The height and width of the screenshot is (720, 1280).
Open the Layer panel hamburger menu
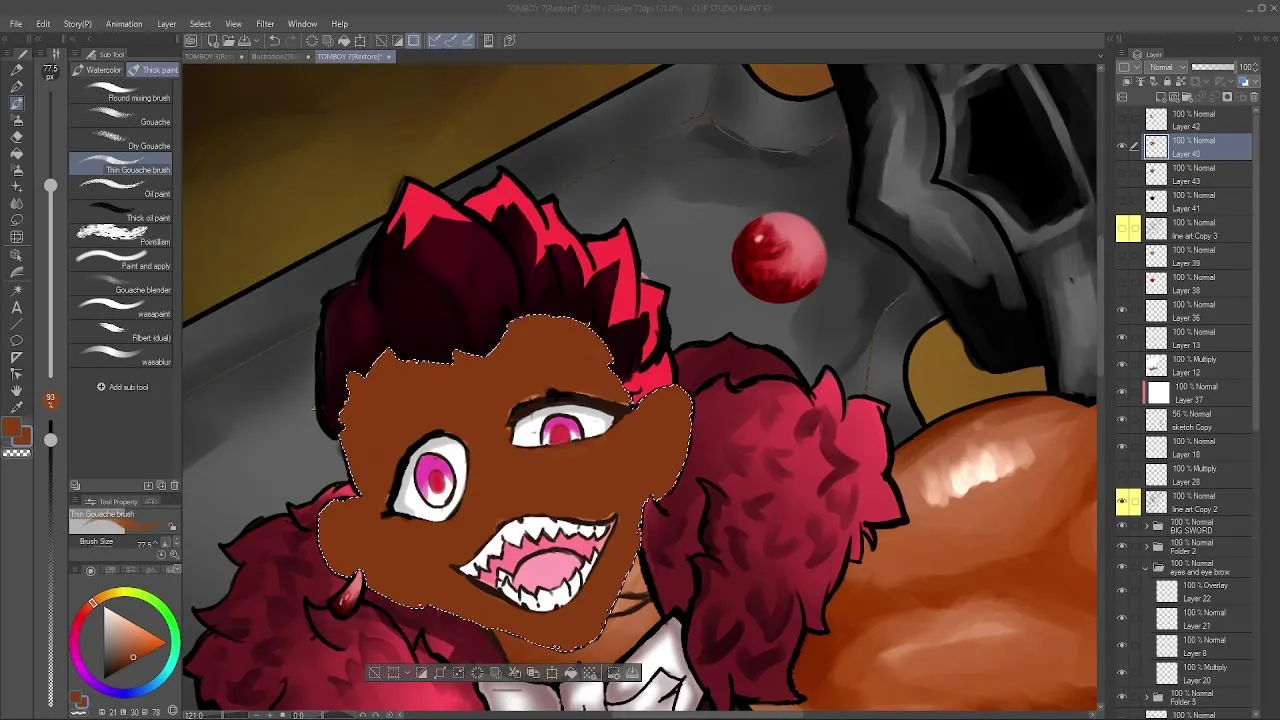click(x=1123, y=55)
